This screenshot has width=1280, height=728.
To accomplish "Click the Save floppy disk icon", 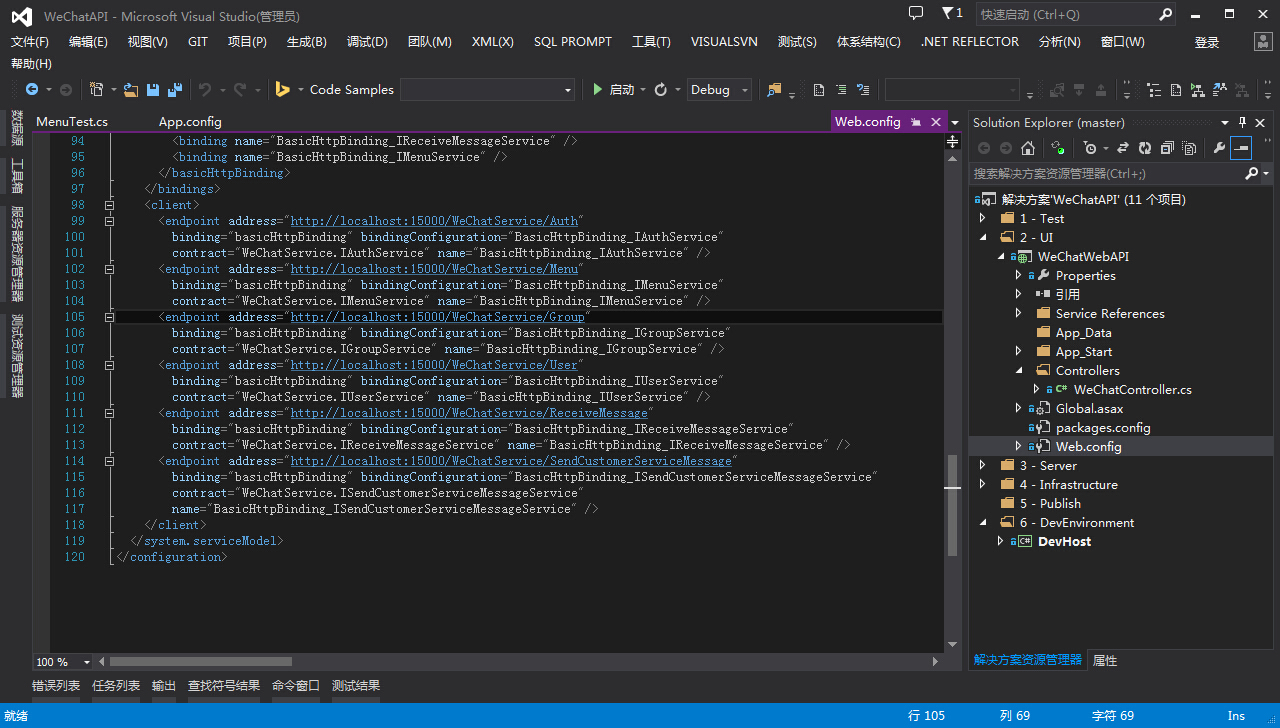I will pos(153,89).
